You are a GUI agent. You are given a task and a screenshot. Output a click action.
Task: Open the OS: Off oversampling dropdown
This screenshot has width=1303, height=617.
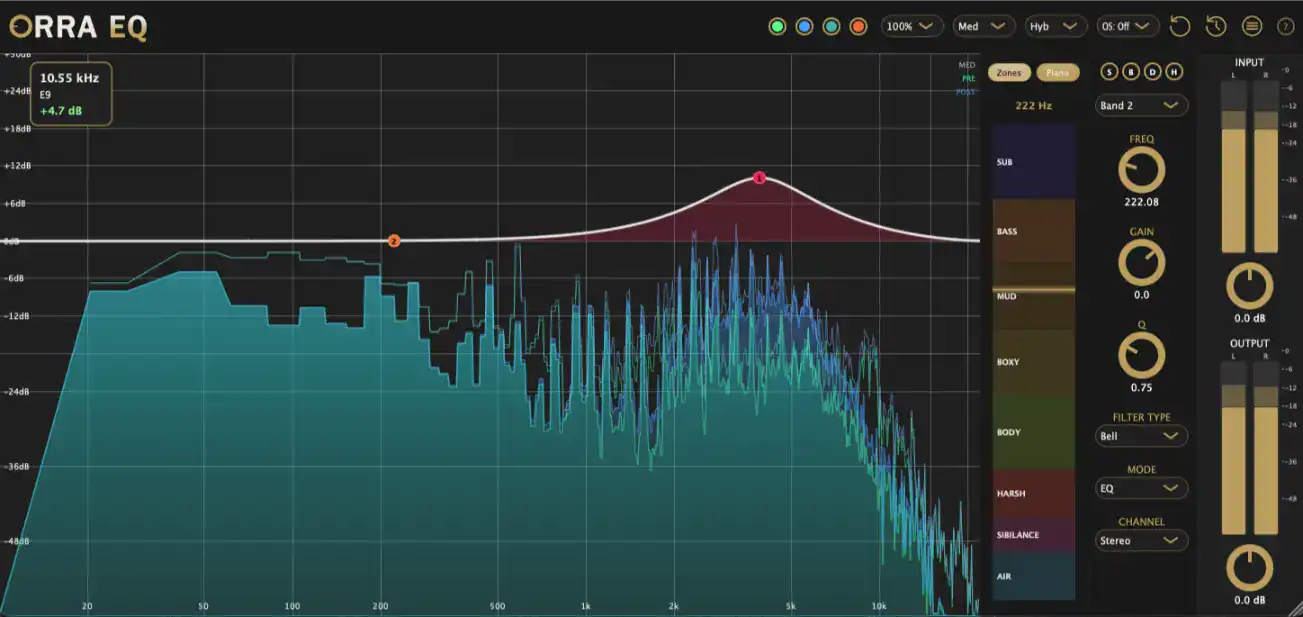coord(1128,26)
